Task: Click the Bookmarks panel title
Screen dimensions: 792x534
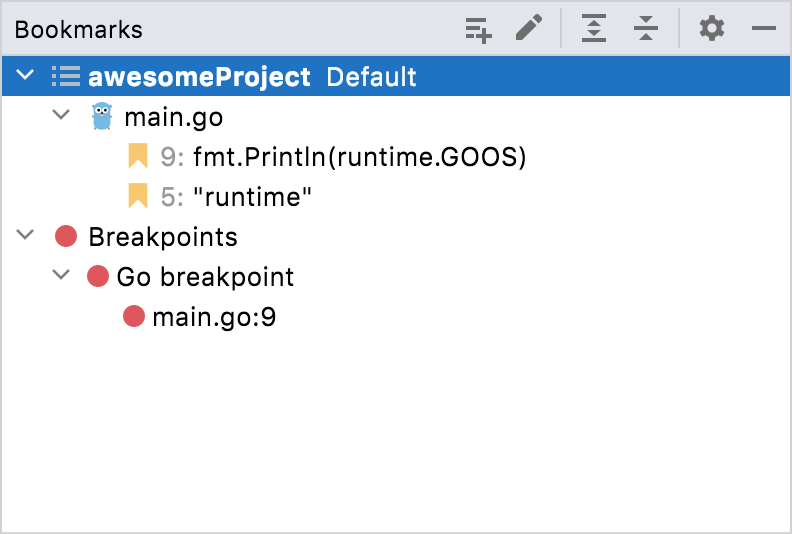Action: coord(79,29)
